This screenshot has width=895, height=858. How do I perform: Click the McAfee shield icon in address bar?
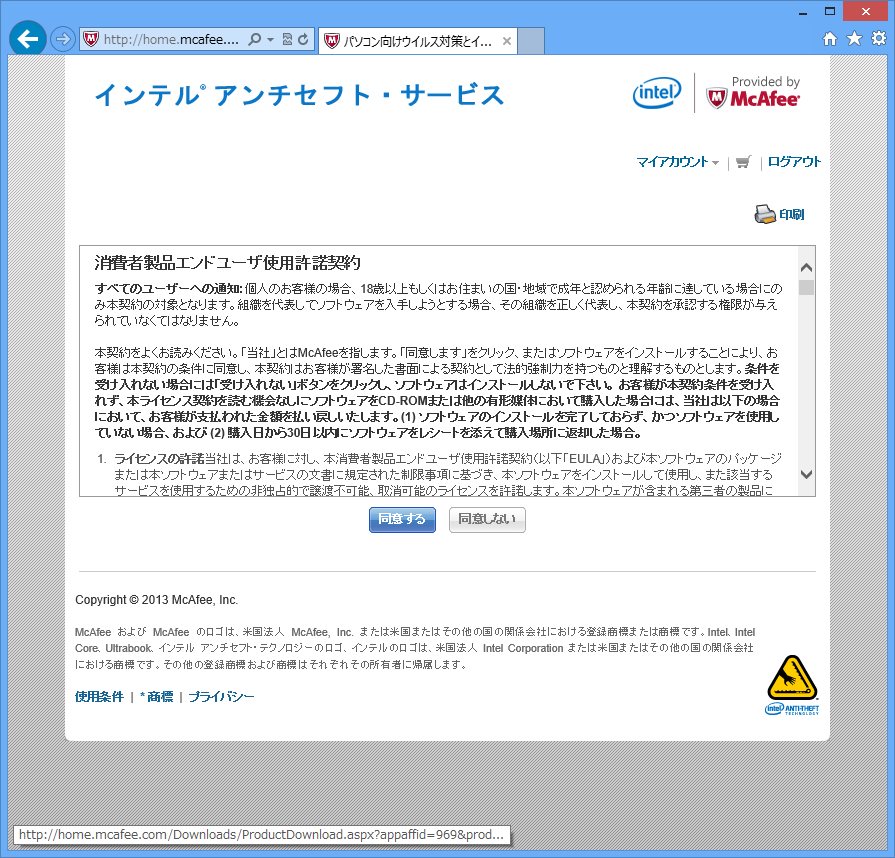[91, 39]
